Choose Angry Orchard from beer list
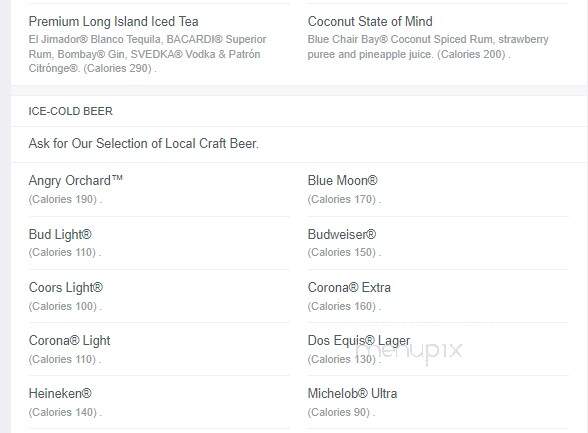This screenshot has height=433, width=588. pyautogui.click(x=75, y=181)
